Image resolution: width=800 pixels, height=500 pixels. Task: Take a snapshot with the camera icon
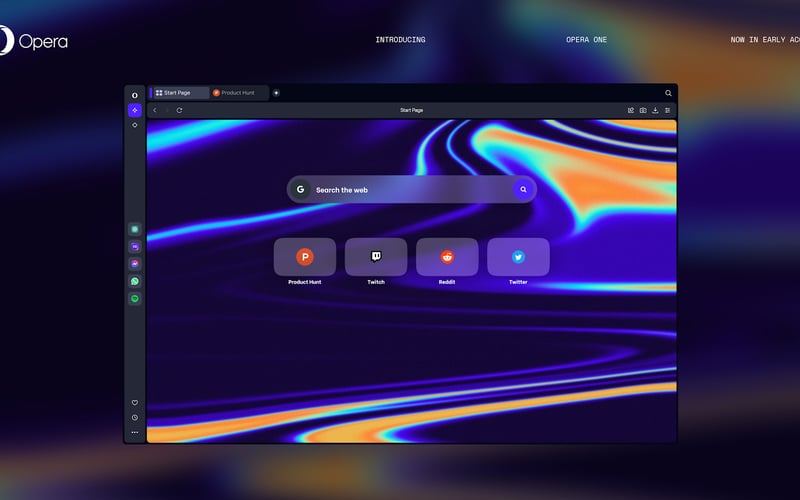pos(643,110)
